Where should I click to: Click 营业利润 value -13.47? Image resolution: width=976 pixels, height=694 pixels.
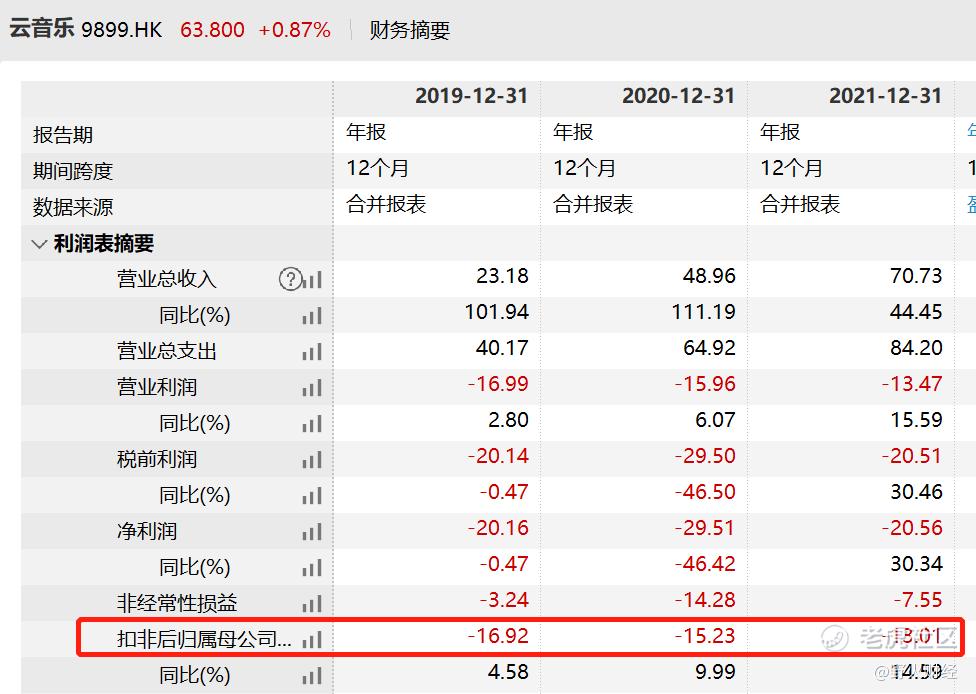tap(912, 384)
